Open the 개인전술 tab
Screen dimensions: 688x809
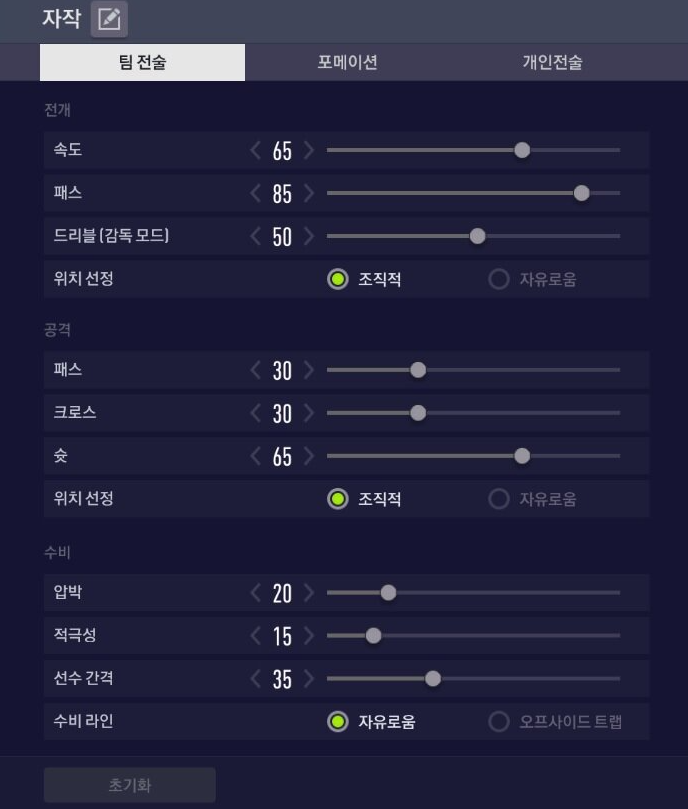(552, 62)
